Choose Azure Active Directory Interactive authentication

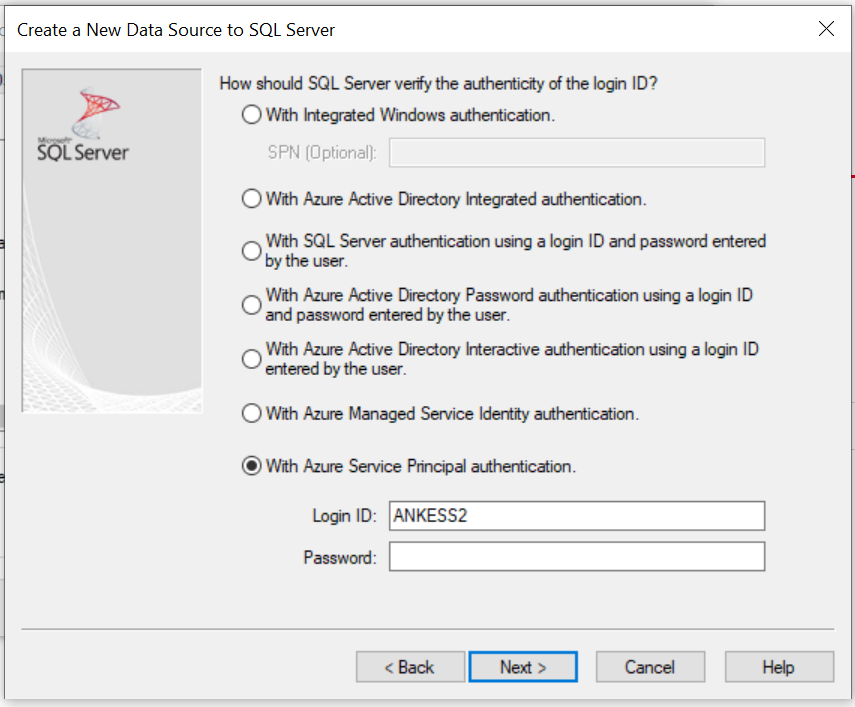point(252,359)
